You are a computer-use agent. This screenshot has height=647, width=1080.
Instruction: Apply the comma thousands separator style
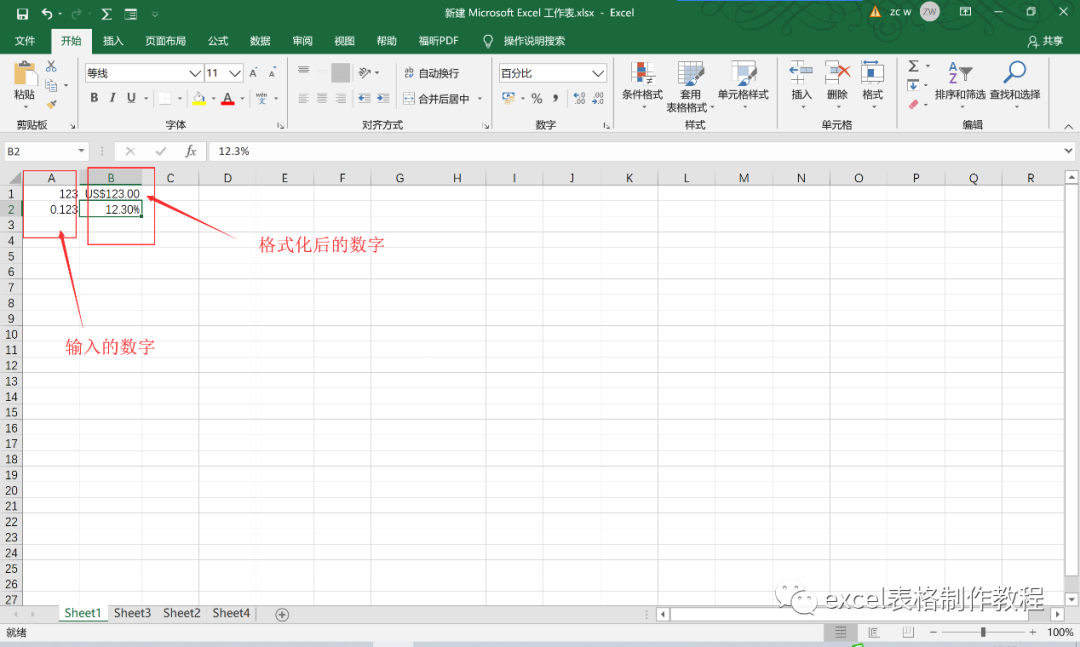click(555, 99)
